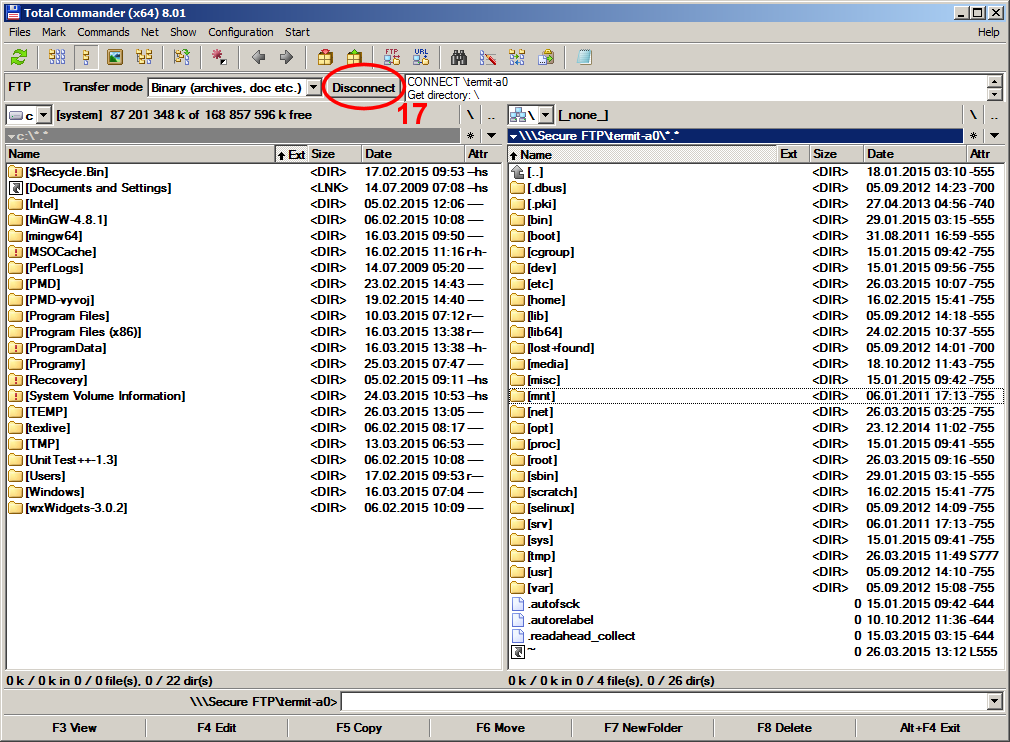Open the Commands menu

103,32
